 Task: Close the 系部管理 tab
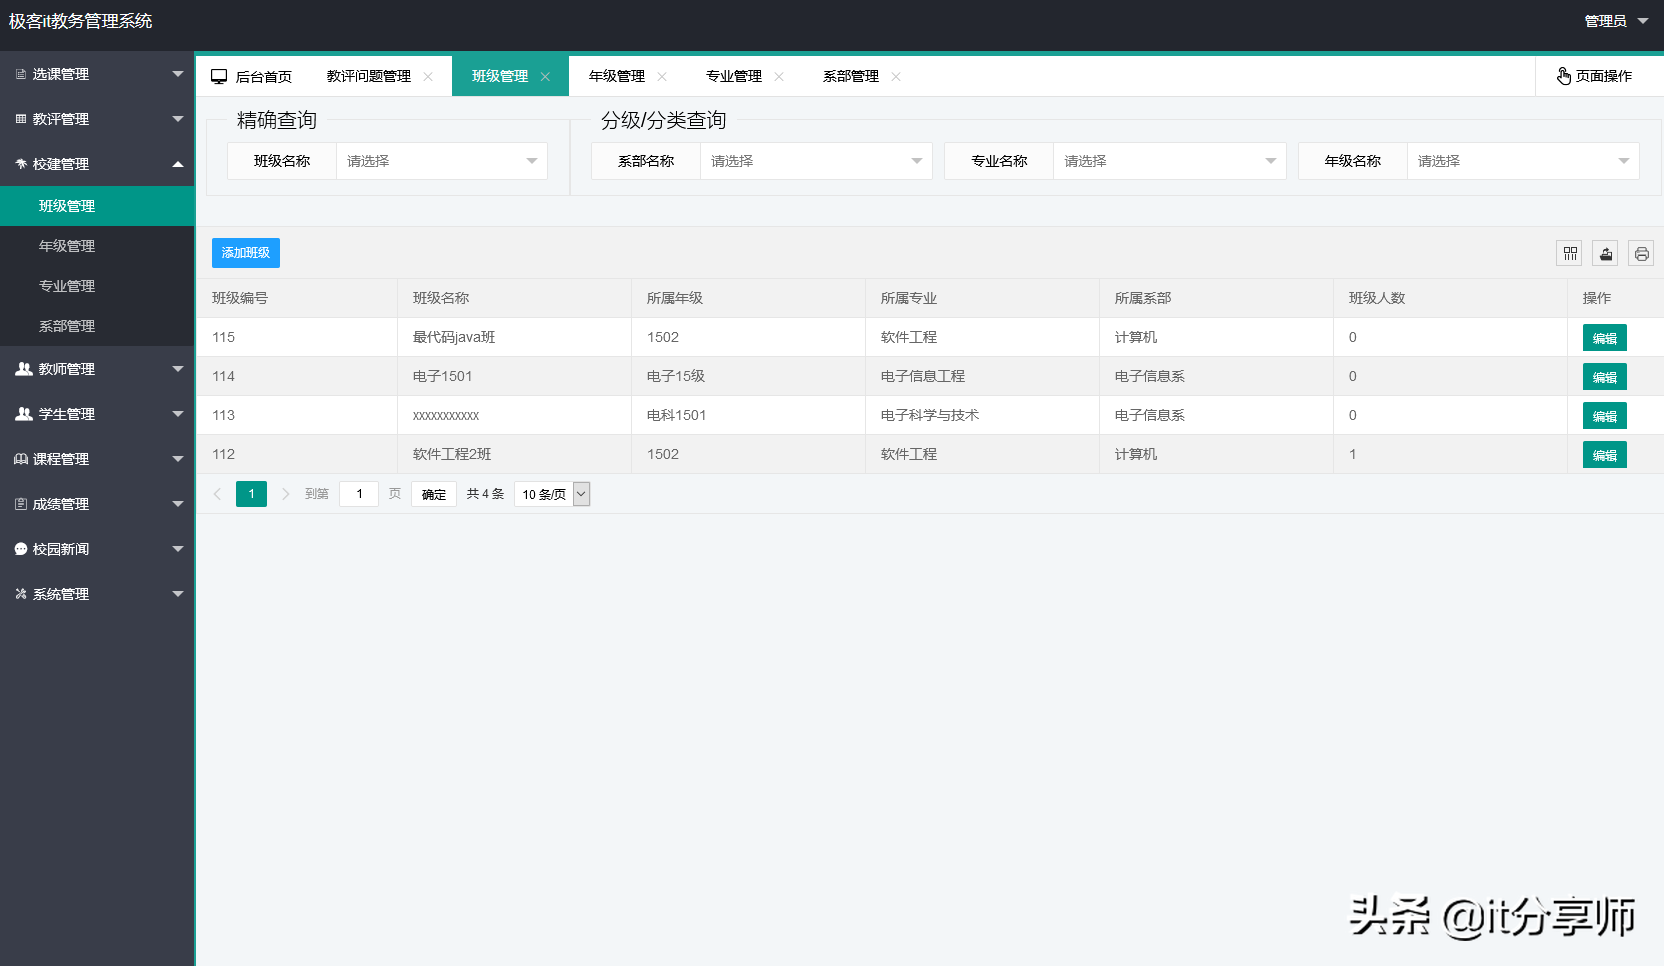(897, 75)
